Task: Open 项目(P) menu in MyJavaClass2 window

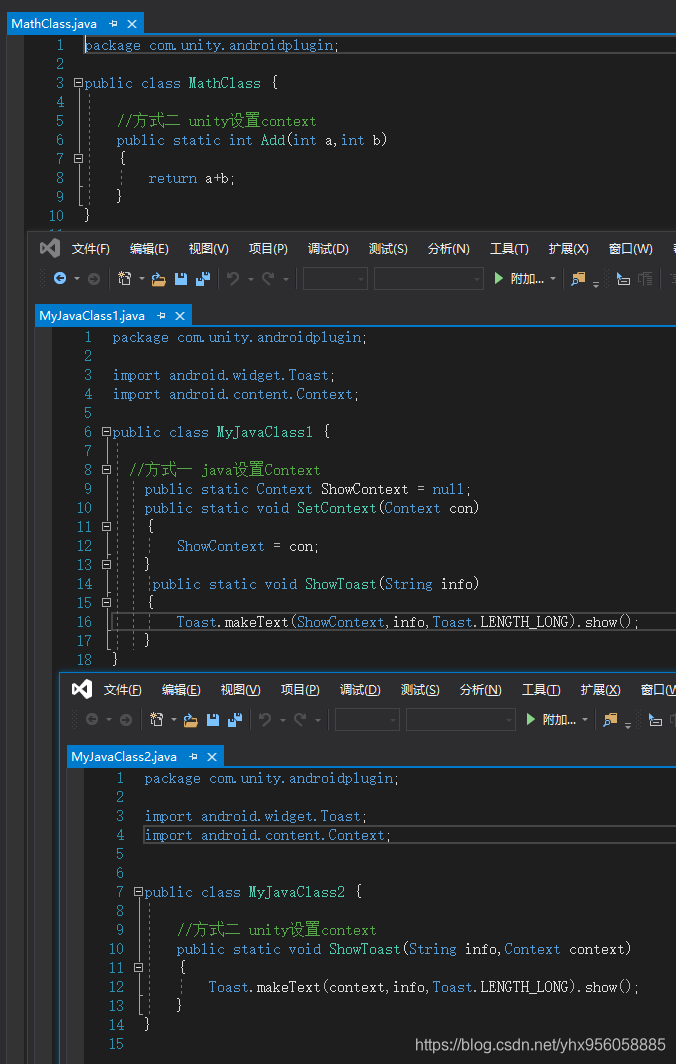Action: pyautogui.click(x=300, y=690)
